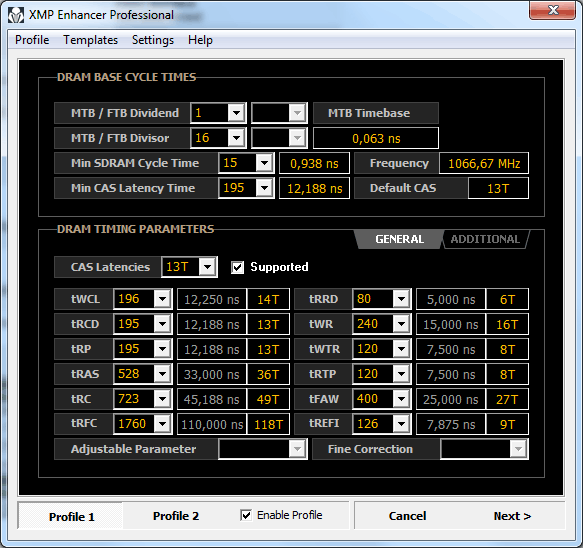Viewport: 583px width, 548px height.
Task: Expand the tRCD value dropdown
Action: click(162, 324)
